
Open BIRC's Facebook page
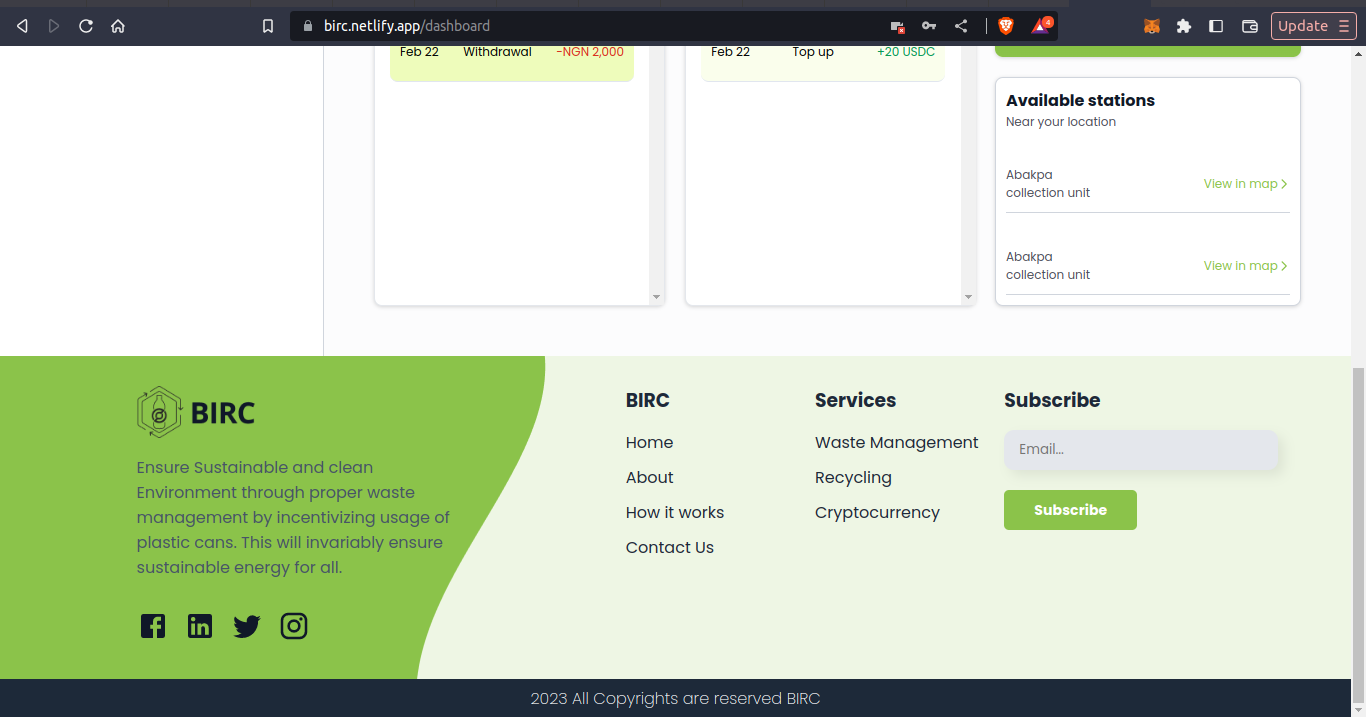(x=152, y=626)
